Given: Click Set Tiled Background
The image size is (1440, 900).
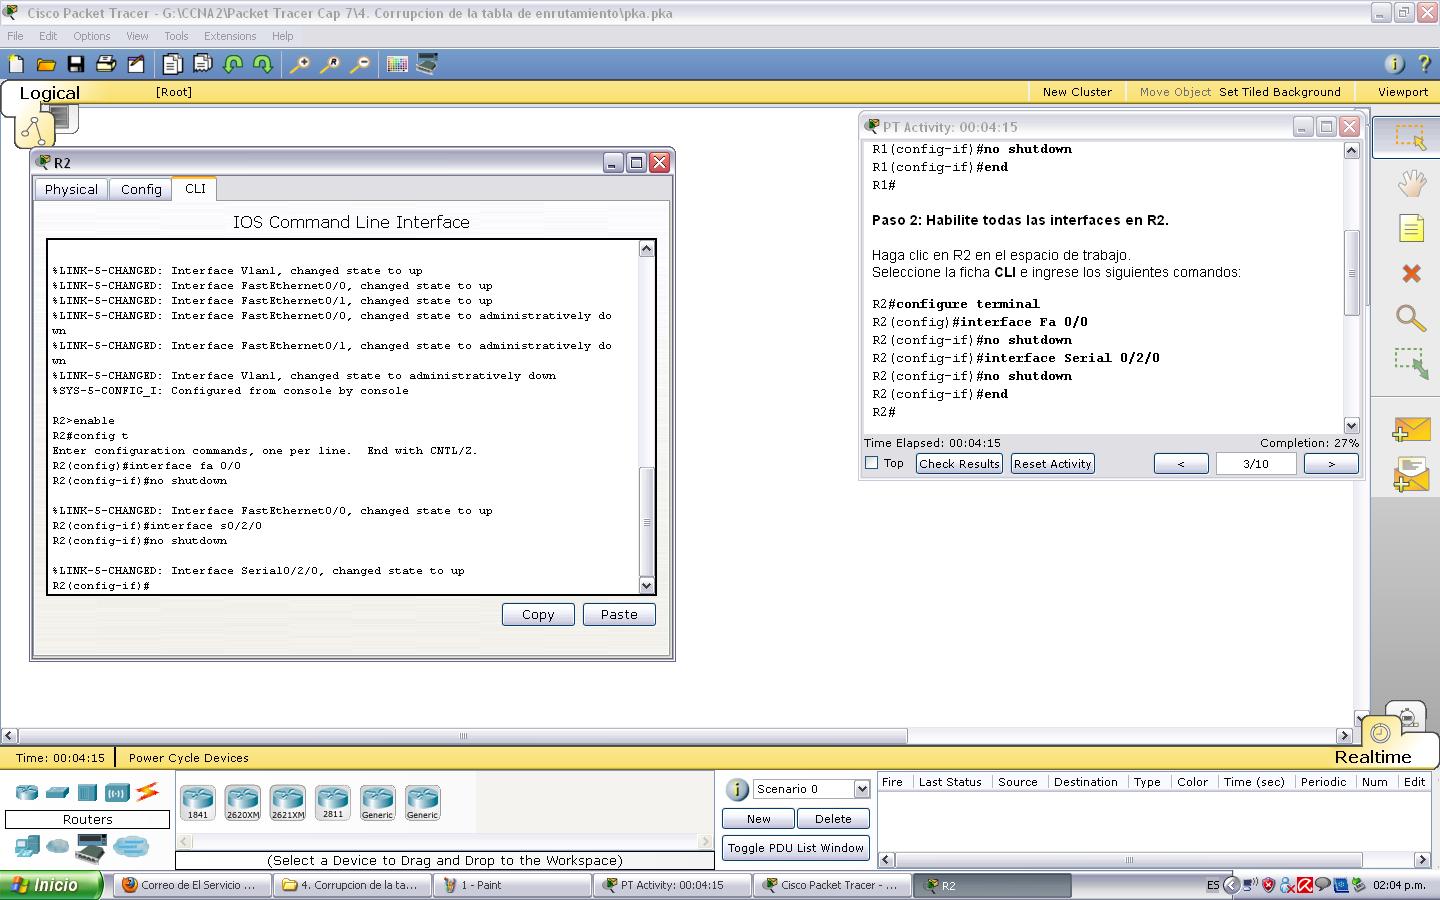Looking at the screenshot, I should point(1280,92).
